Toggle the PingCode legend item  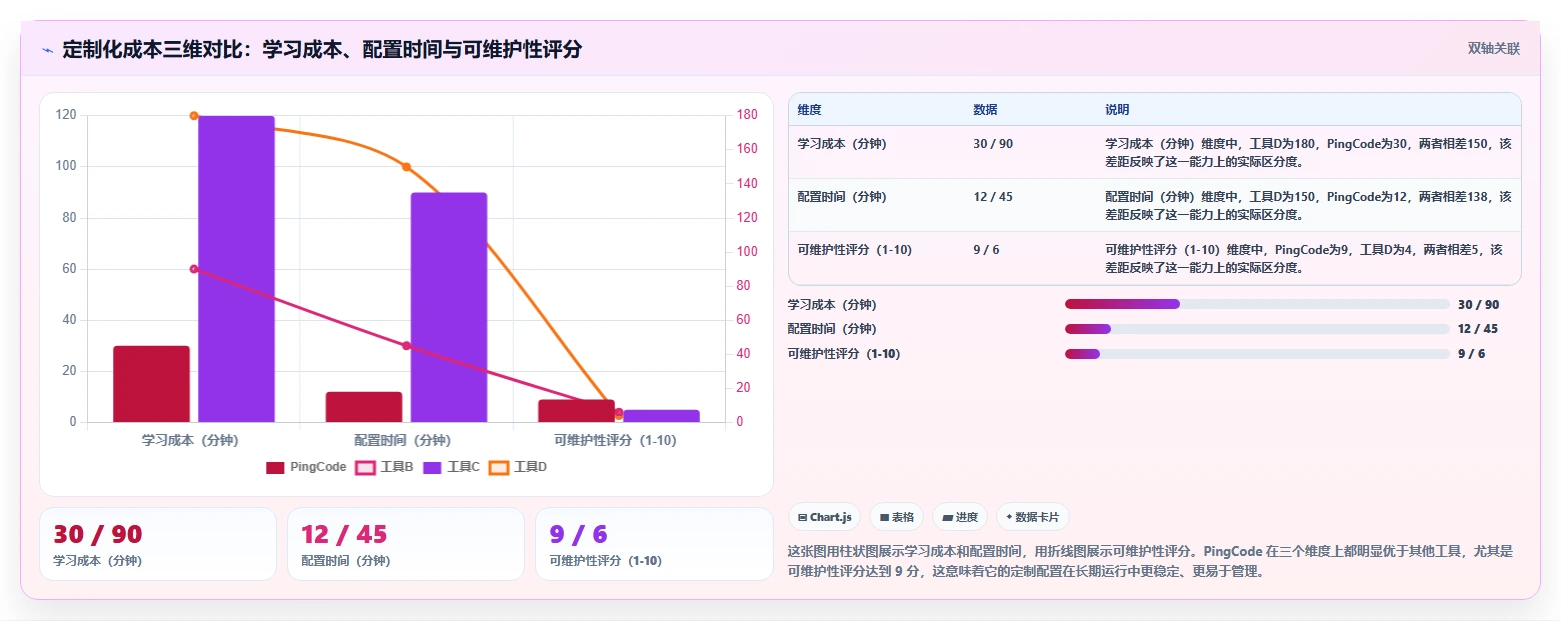click(x=306, y=467)
